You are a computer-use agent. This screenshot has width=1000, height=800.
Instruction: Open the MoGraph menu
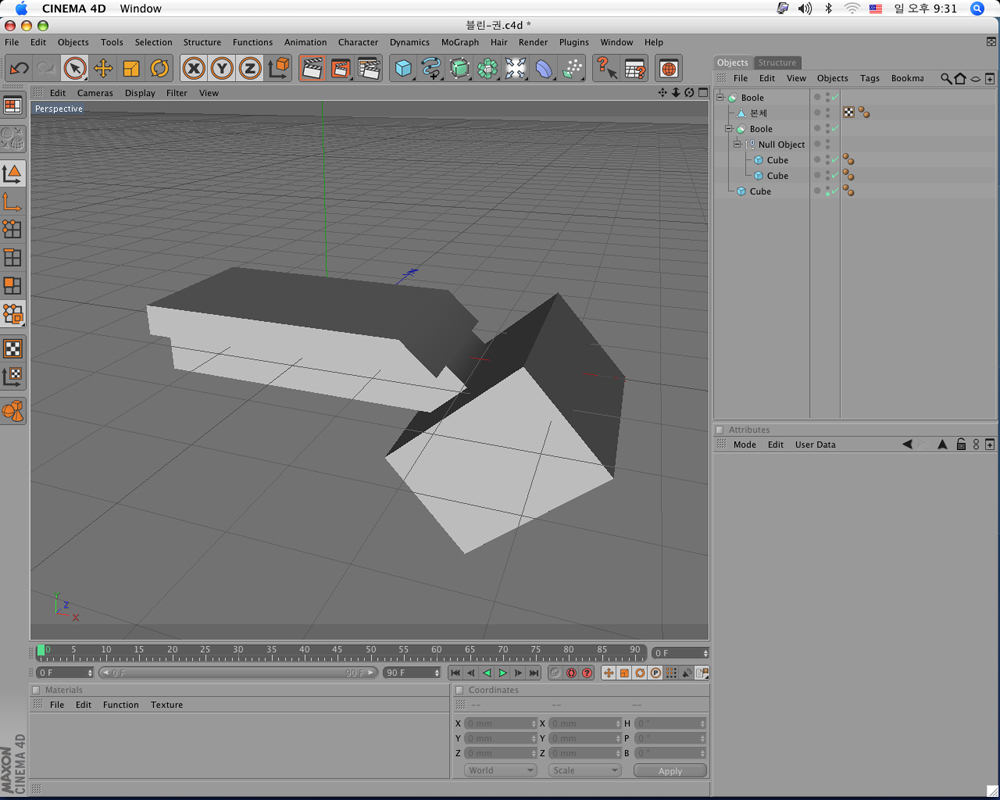(460, 42)
